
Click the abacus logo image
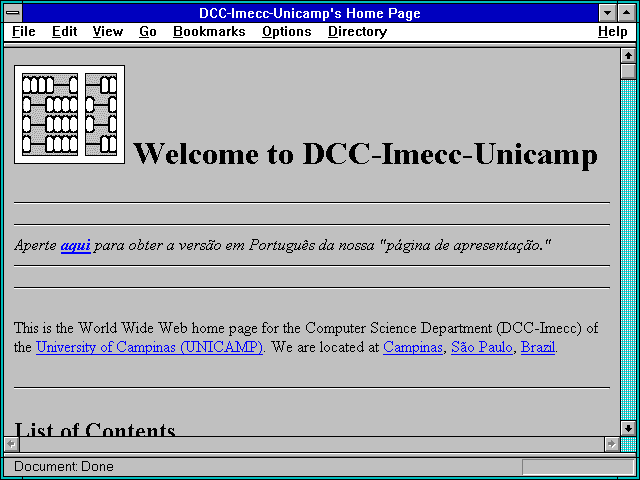69,114
